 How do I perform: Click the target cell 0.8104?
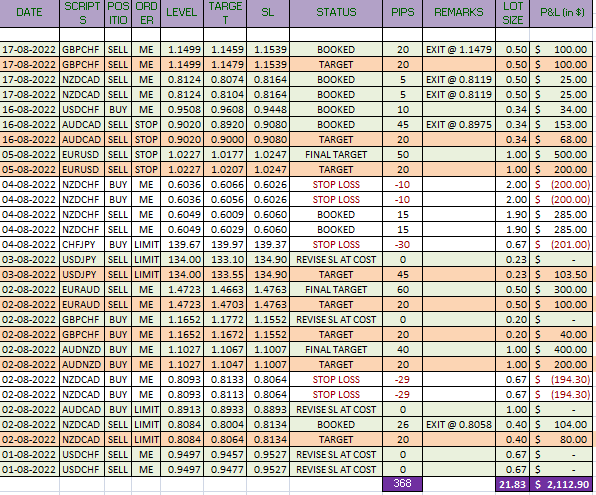(225, 95)
